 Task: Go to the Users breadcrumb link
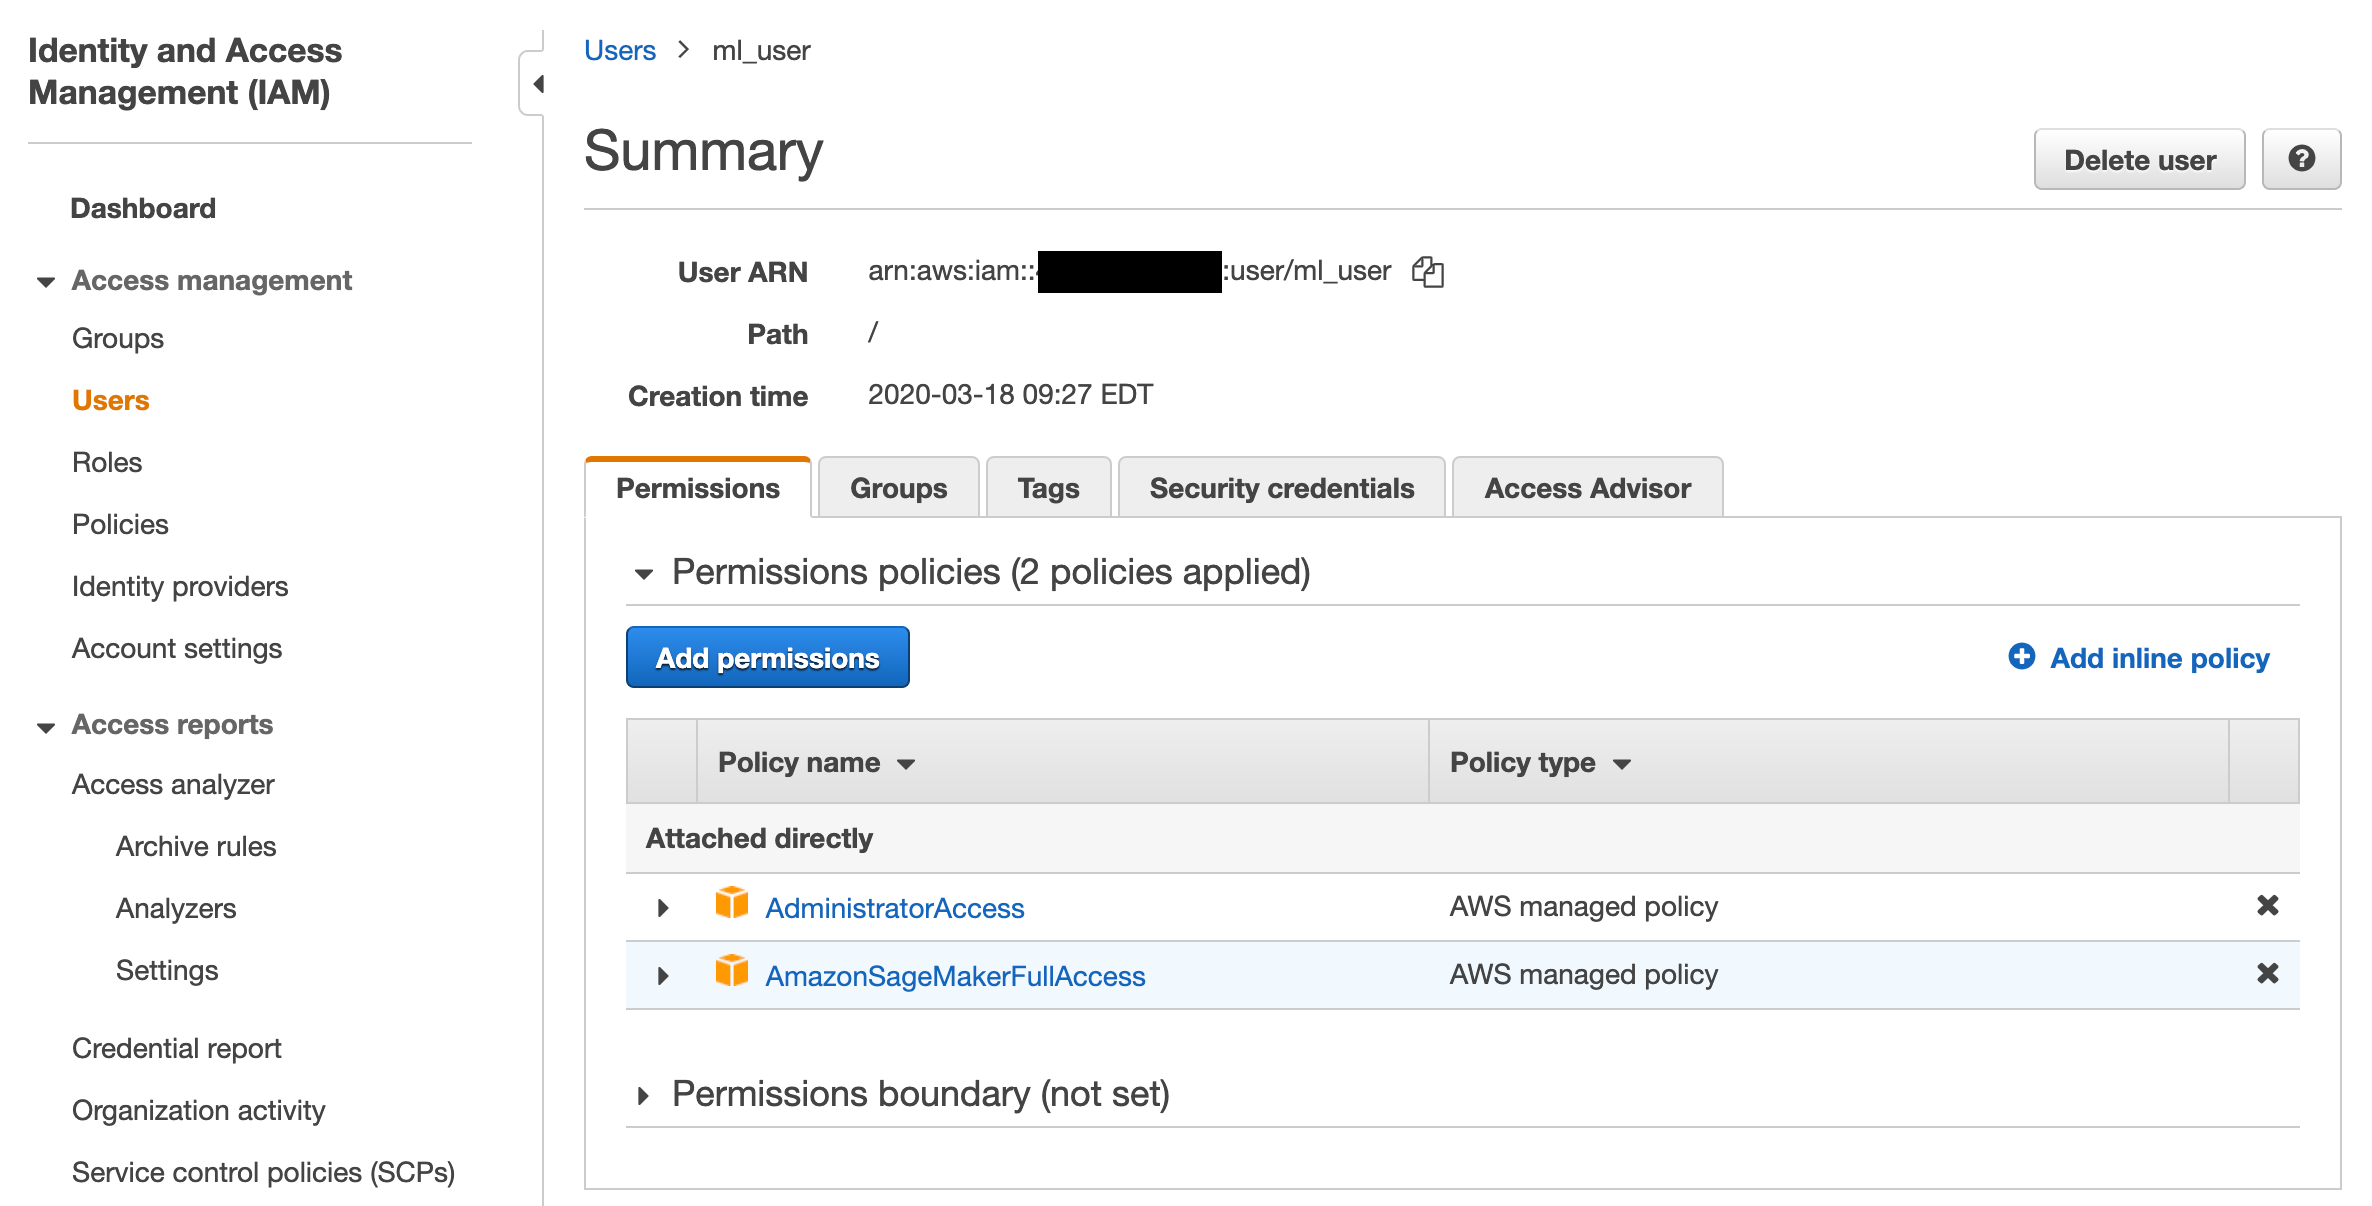pos(619,50)
